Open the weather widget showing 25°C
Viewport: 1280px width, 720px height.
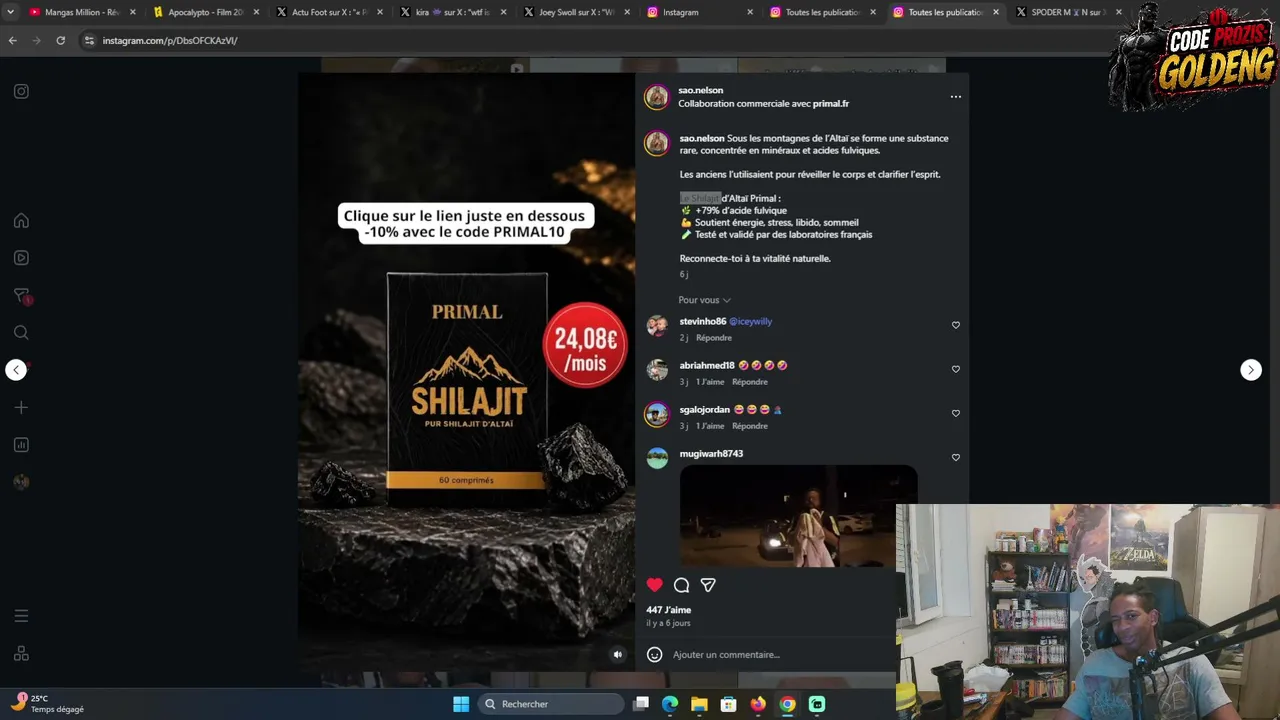pyautogui.click(x=48, y=704)
